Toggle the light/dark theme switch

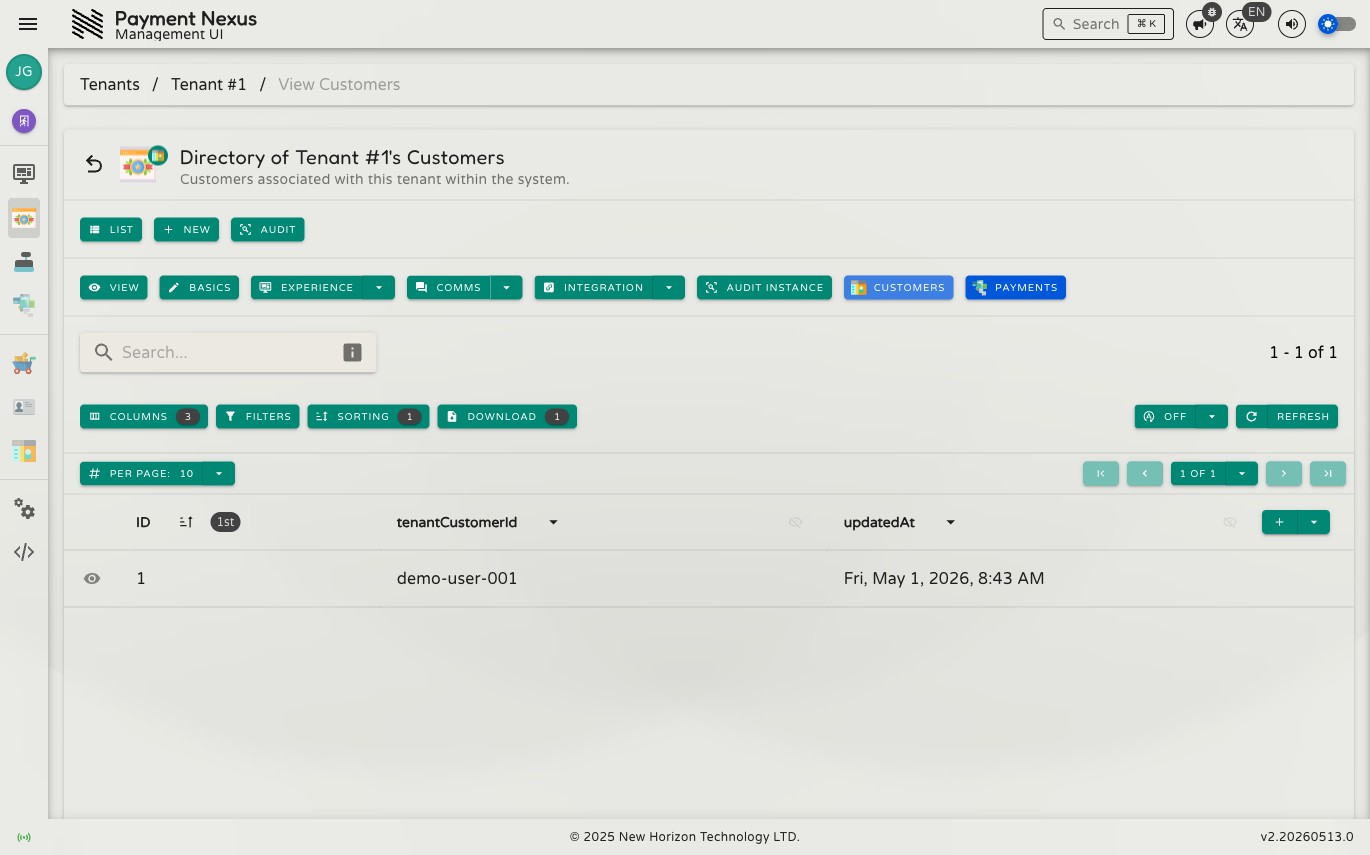pos(1337,24)
